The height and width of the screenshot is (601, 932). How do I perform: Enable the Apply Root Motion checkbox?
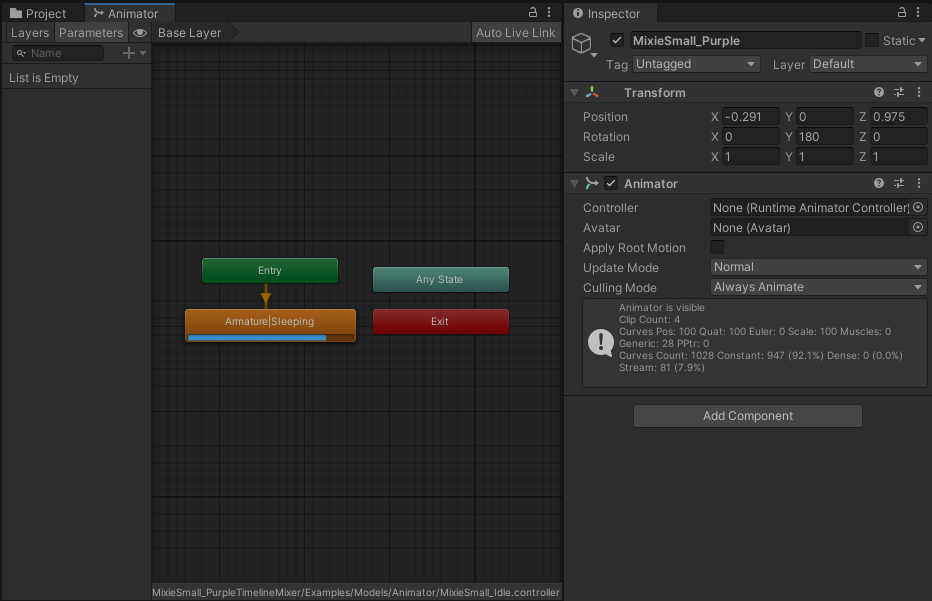point(717,247)
